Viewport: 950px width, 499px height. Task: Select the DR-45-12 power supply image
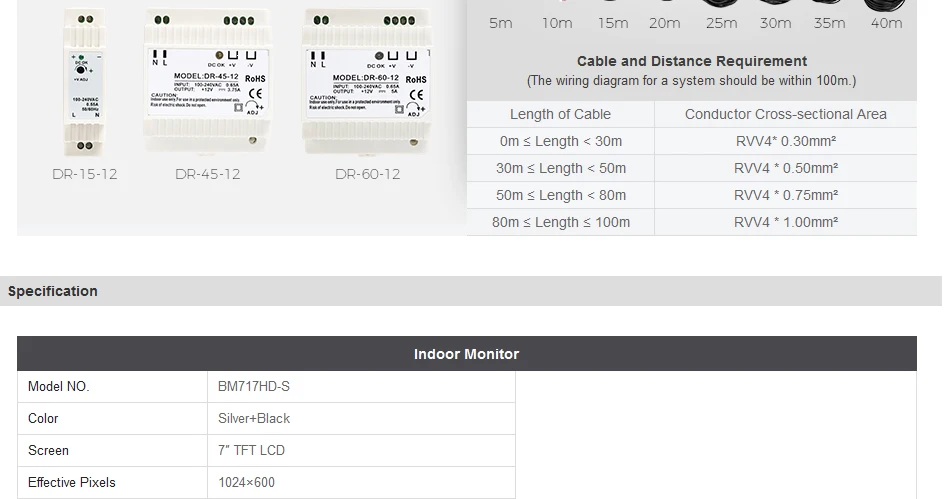click(207, 80)
